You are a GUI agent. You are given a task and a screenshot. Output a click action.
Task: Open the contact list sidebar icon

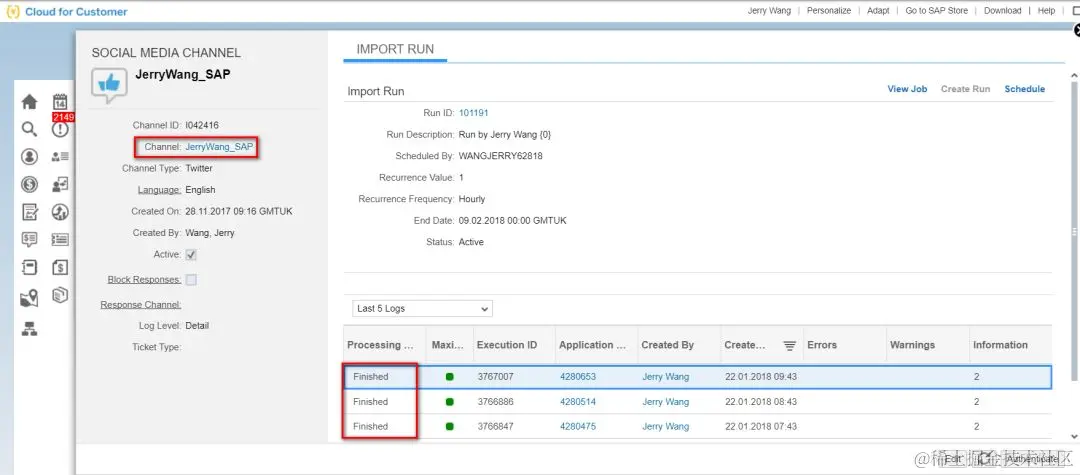click(x=60, y=157)
